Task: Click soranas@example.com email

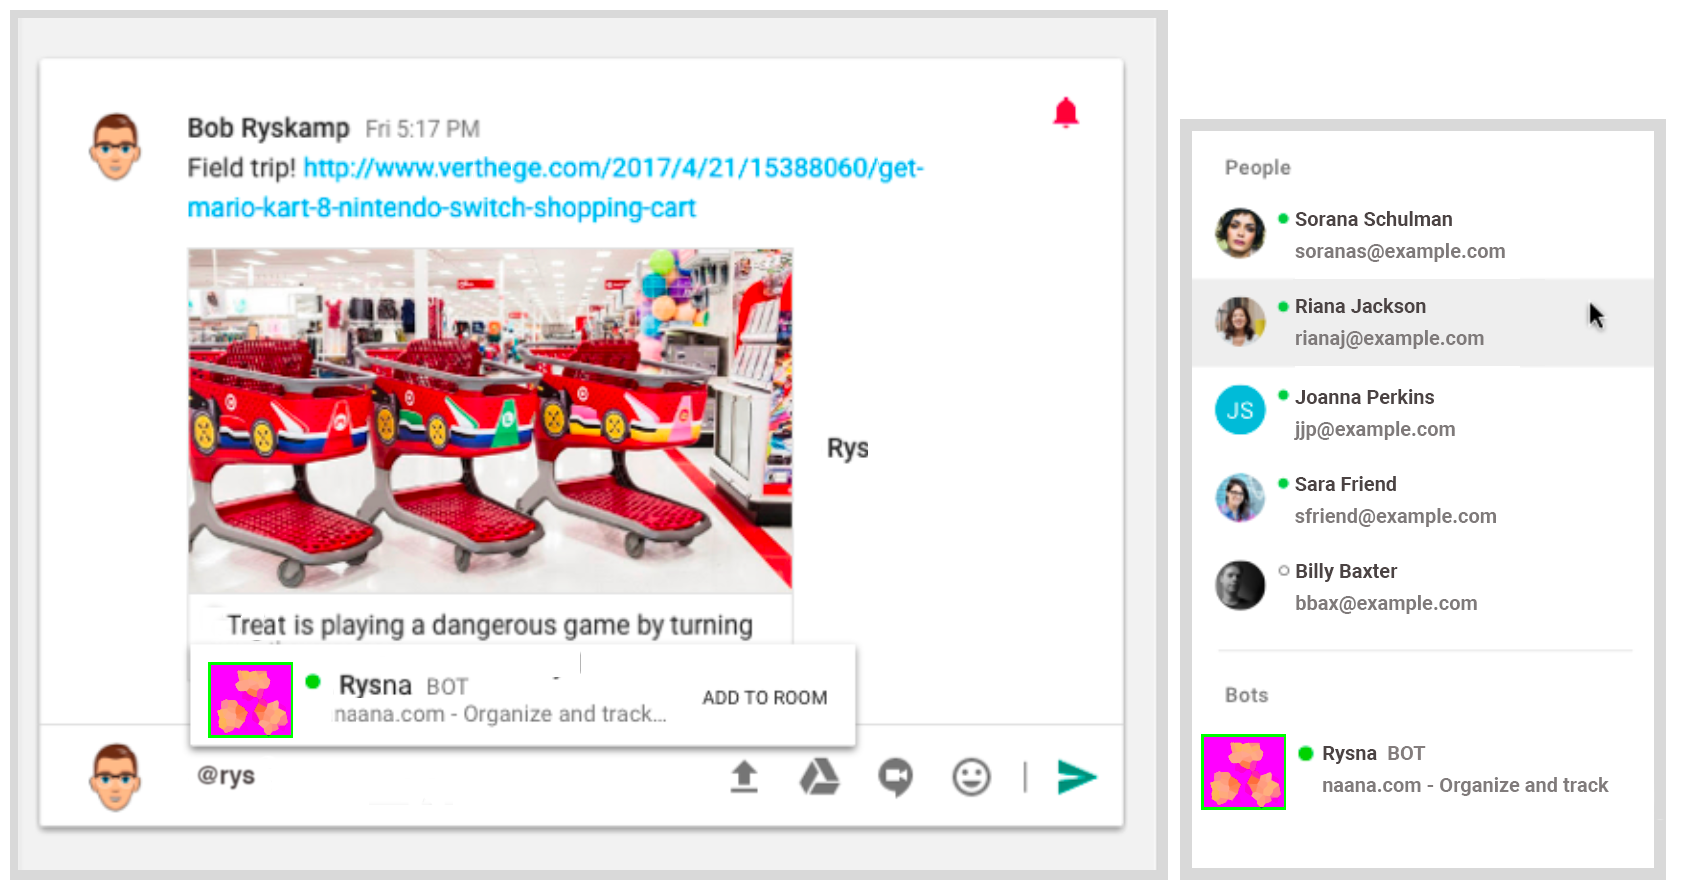Action: pos(1400,251)
